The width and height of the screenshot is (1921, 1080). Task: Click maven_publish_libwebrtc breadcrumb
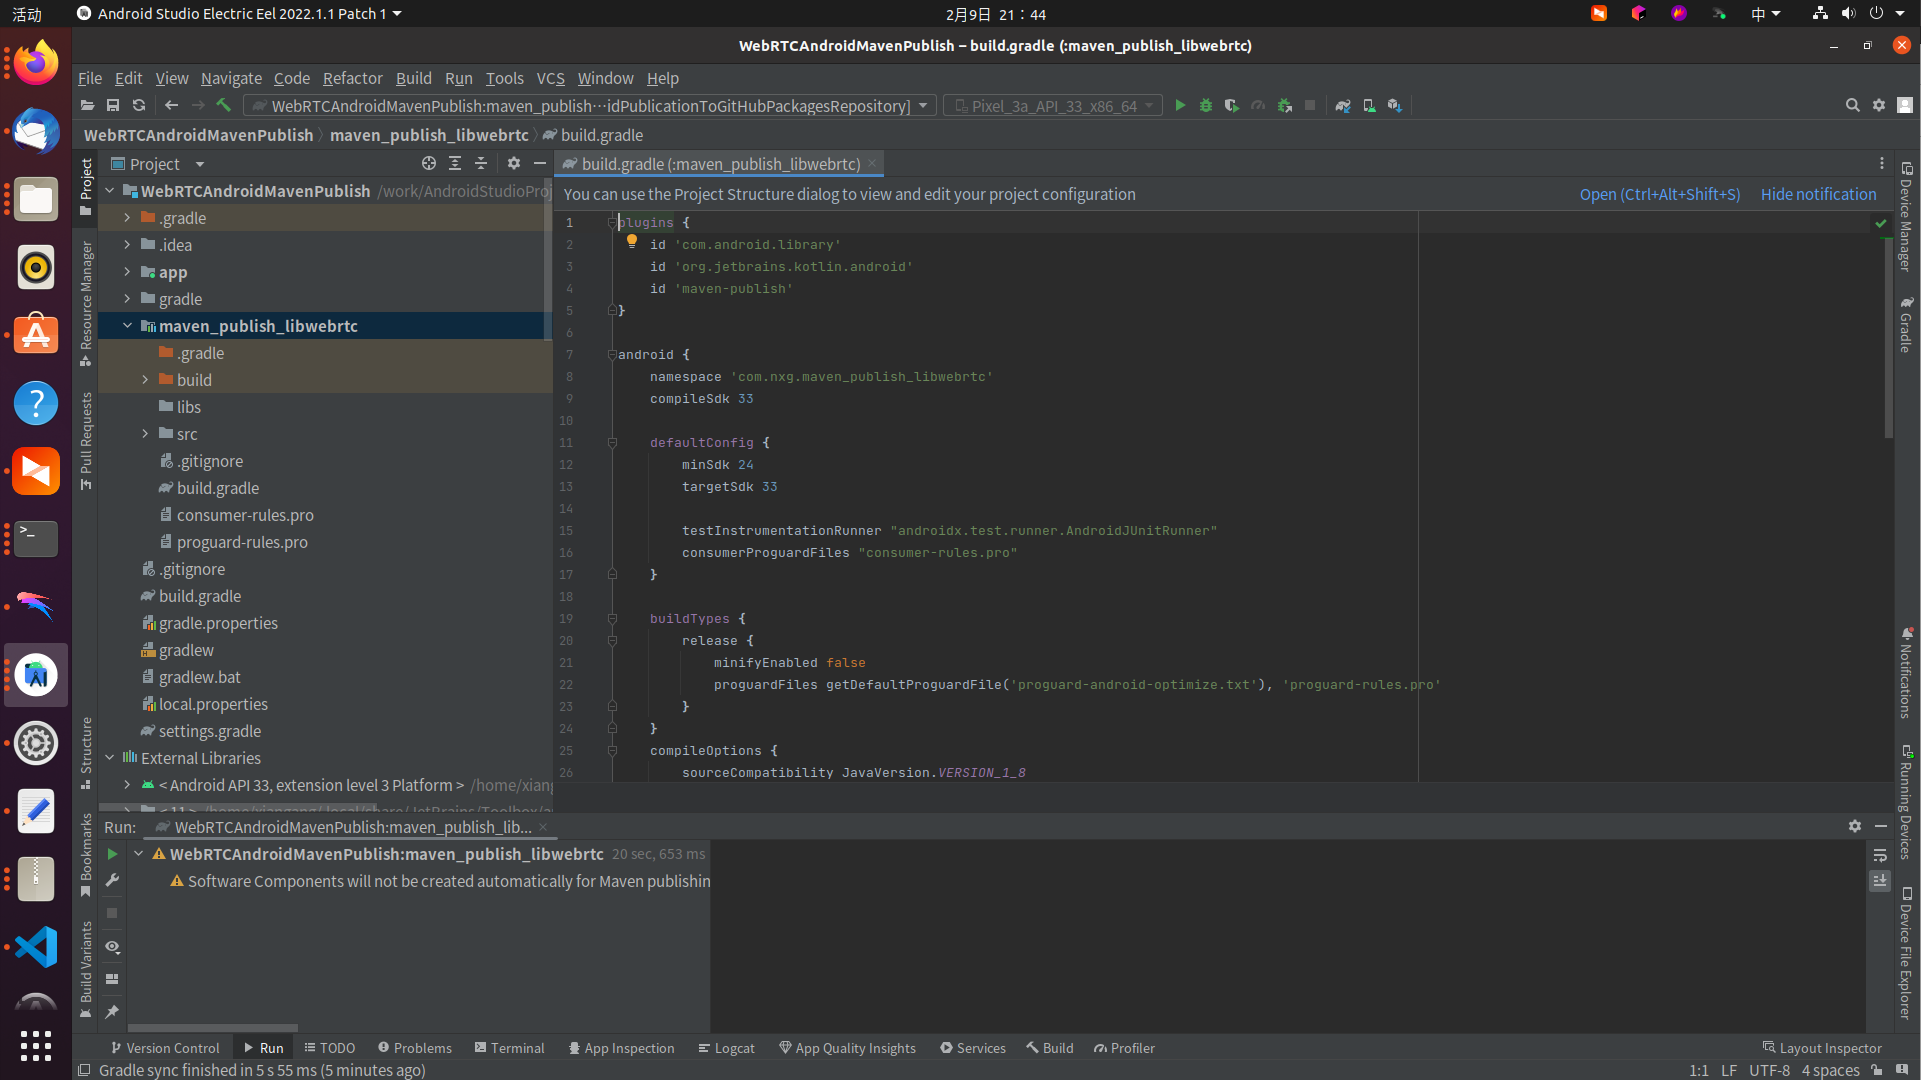[x=429, y=135]
